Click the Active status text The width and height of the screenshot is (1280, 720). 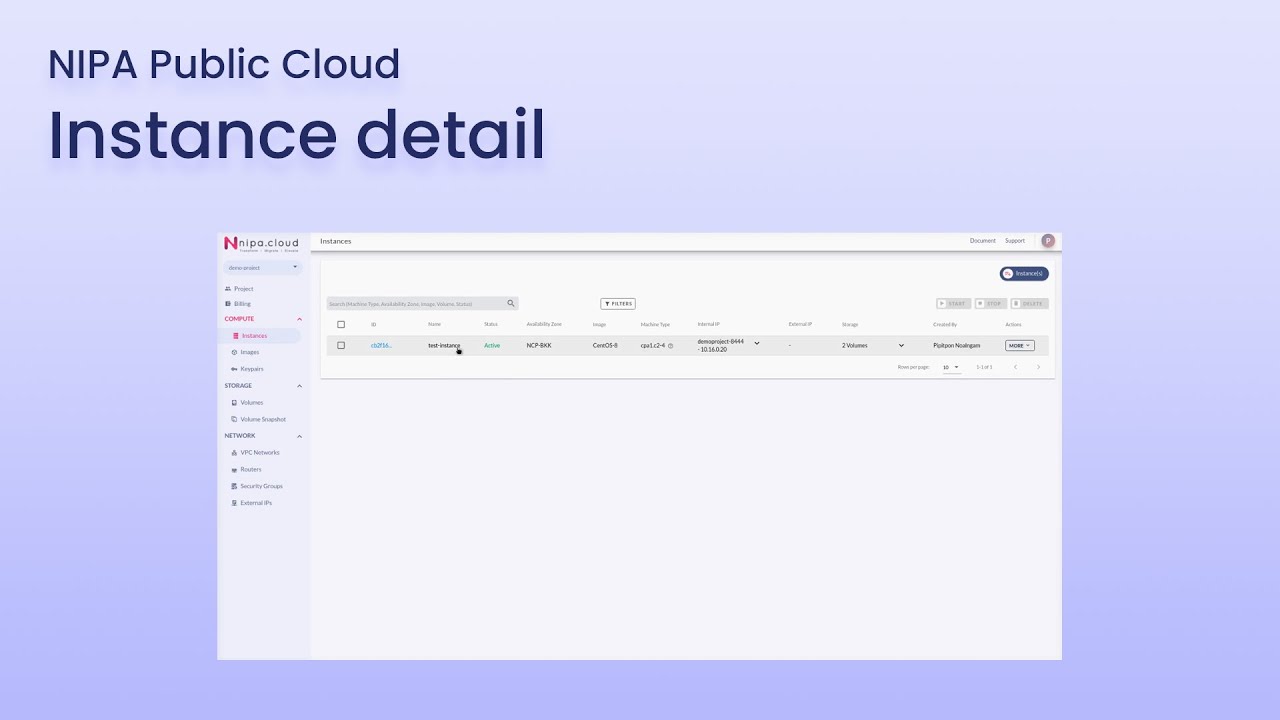point(492,346)
